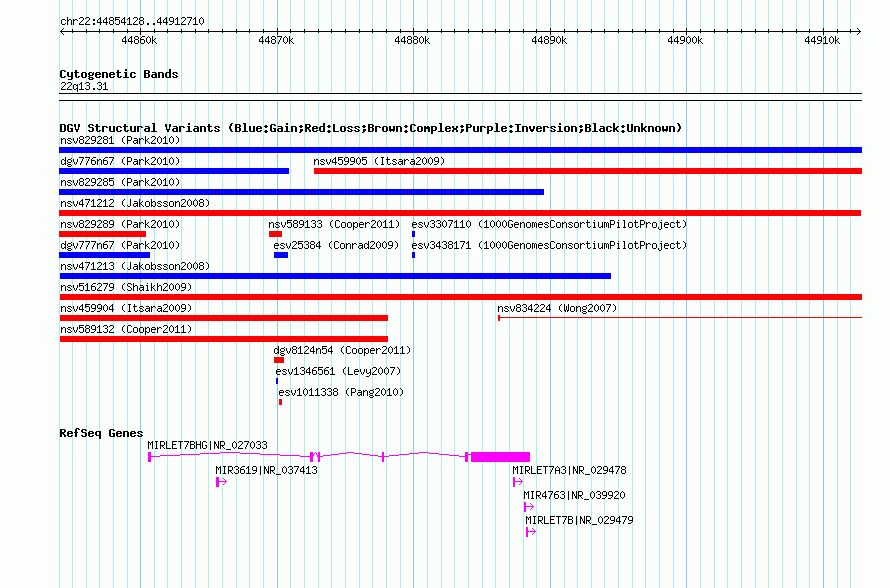Click the MIR3619|NR_037413 gene label
This screenshot has width=890, height=588.
coord(266,470)
